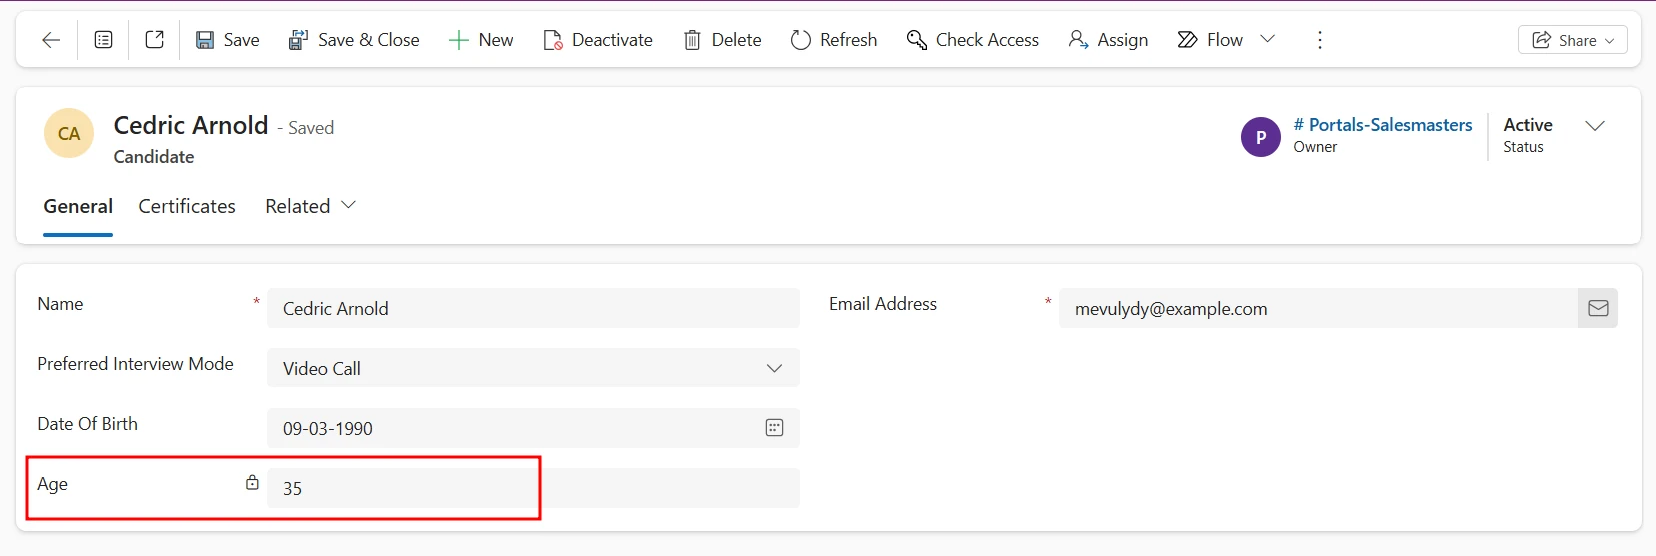Click the Active status text
This screenshot has width=1656, height=556.
(x=1528, y=125)
